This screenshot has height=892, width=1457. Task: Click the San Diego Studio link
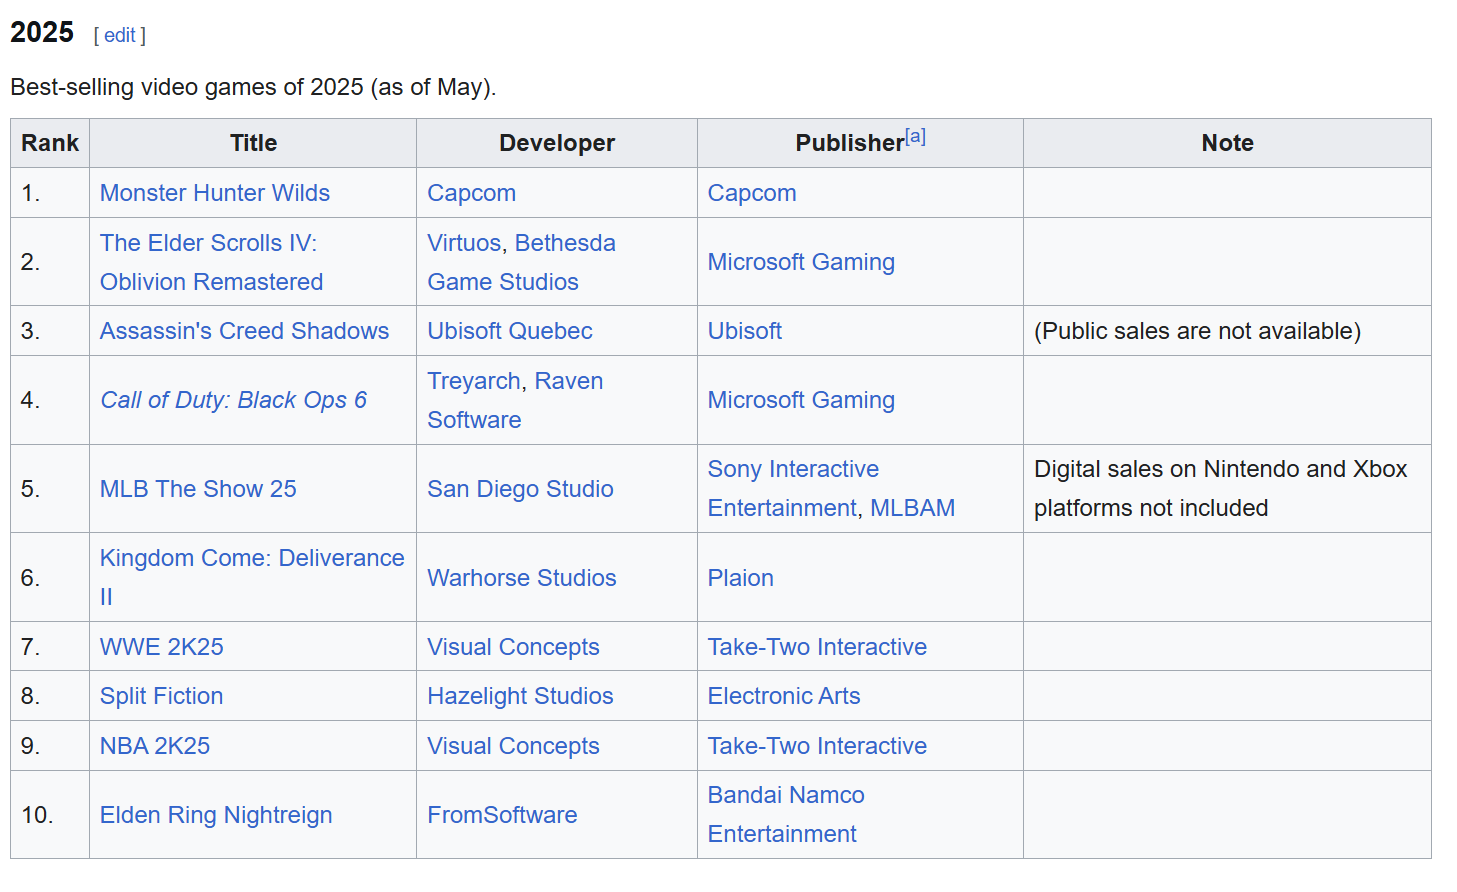point(520,489)
